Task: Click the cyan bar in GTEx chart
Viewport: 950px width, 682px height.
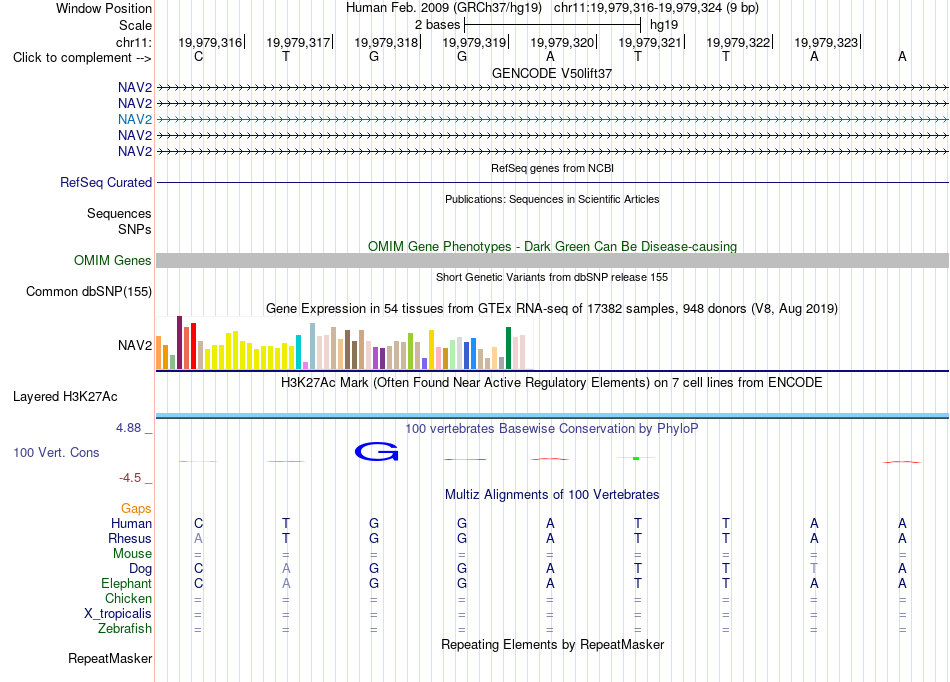Action: [x=298, y=352]
